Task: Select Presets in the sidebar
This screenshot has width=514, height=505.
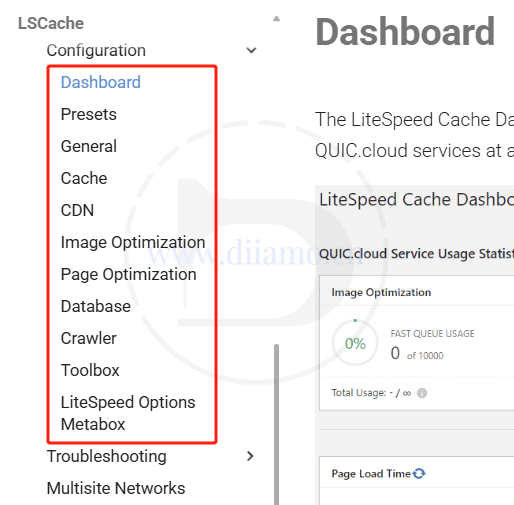Action: click(89, 114)
